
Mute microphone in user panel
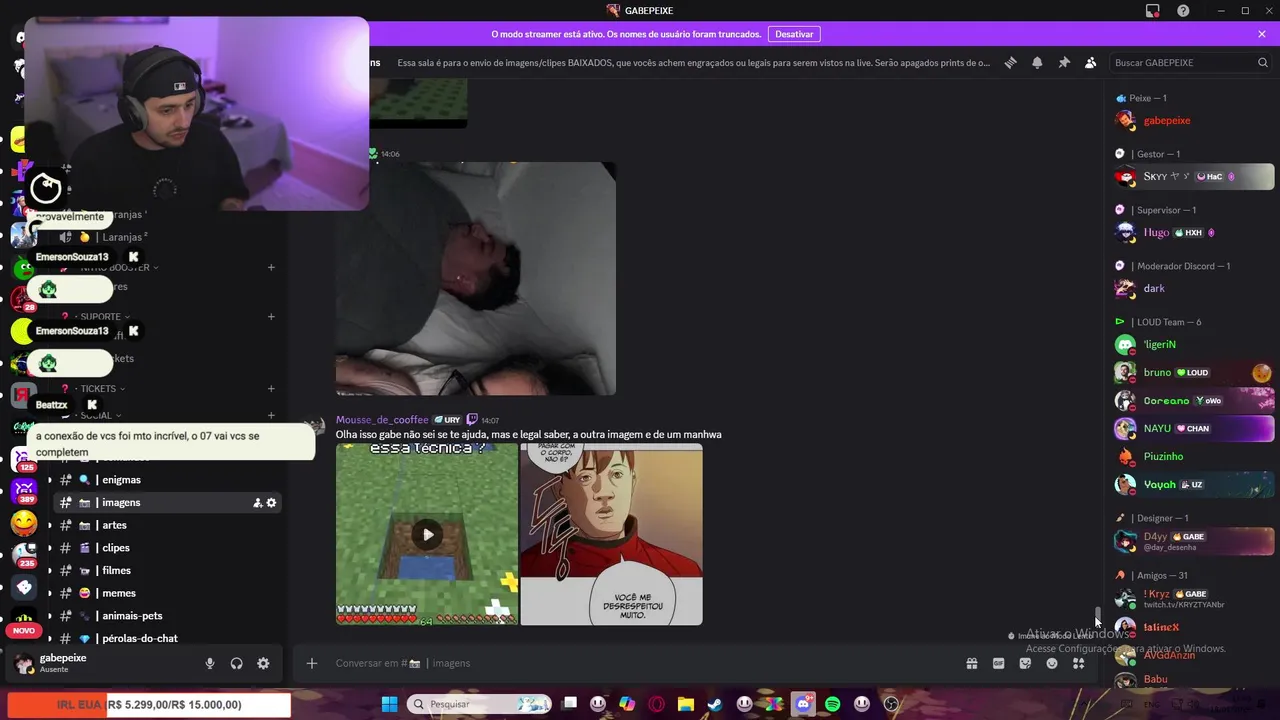(x=210, y=663)
